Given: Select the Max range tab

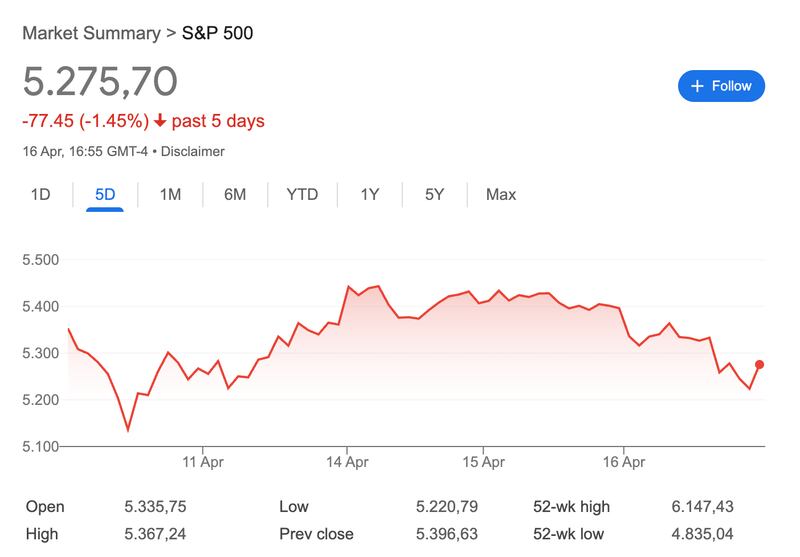Looking at the screenshot, I should (501, 194).
